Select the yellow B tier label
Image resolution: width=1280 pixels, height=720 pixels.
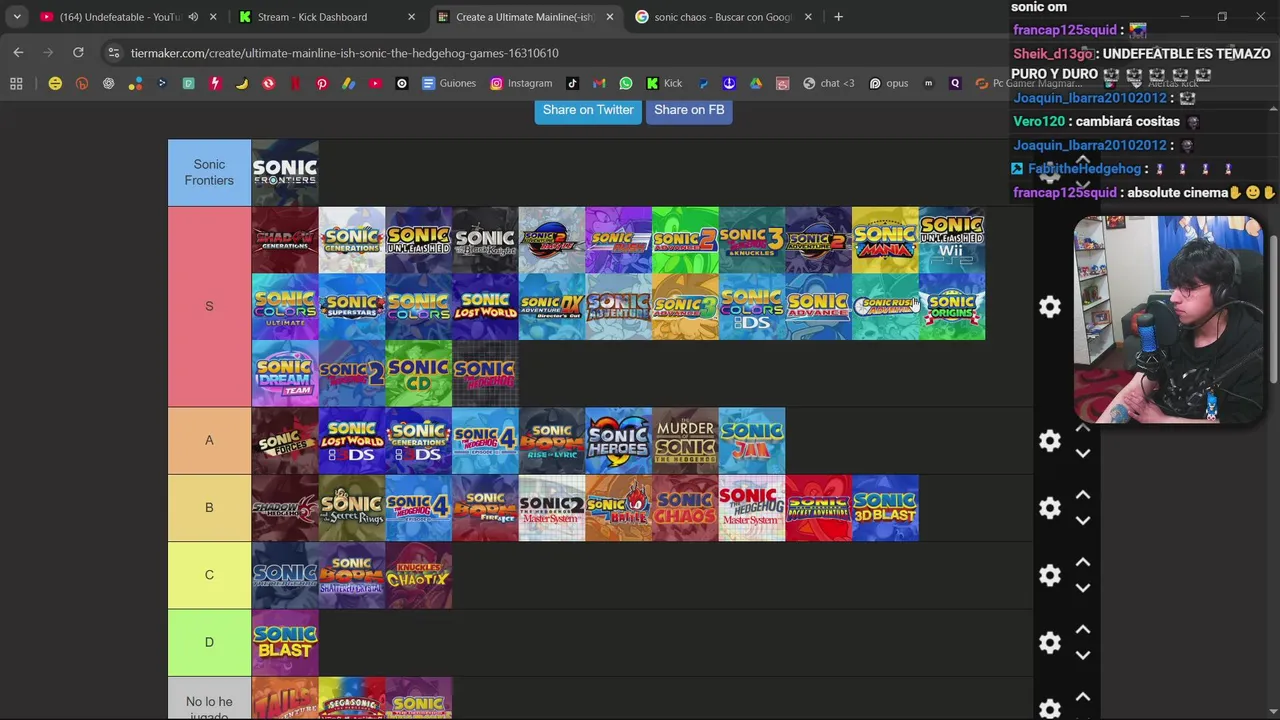pos(209,507)
